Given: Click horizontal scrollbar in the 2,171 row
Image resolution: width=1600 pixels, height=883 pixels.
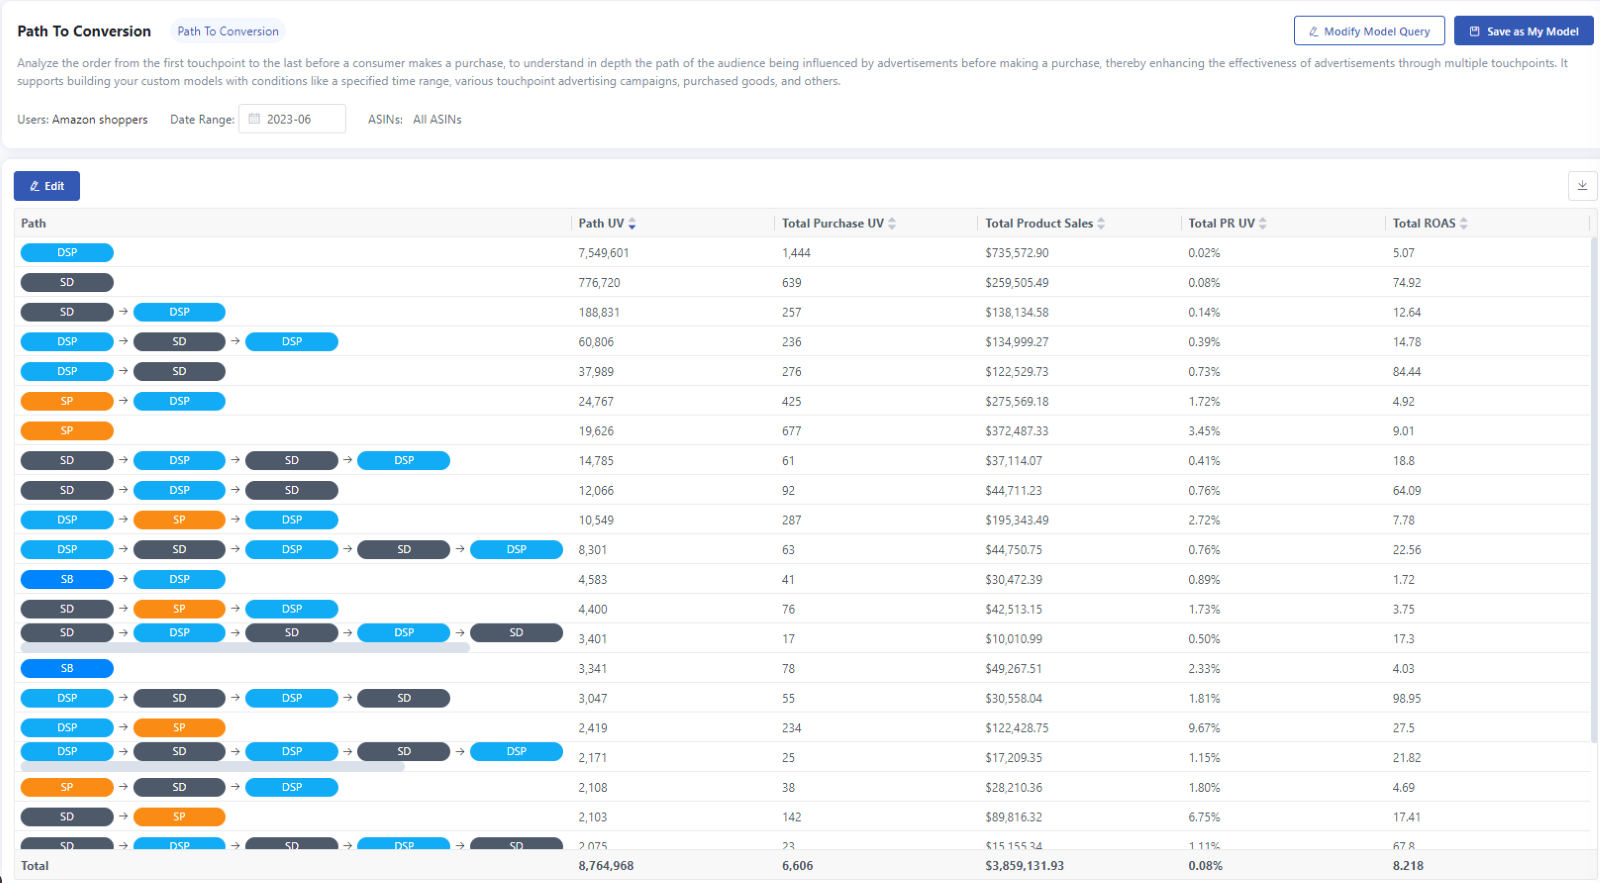Looking at the screenshot, I should 213,767.
